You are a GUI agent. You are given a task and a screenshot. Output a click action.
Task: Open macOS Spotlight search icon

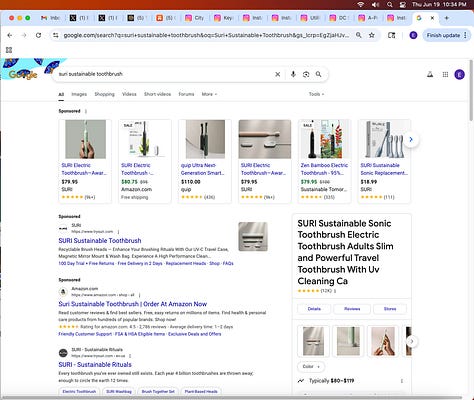[x=390, y=4]
